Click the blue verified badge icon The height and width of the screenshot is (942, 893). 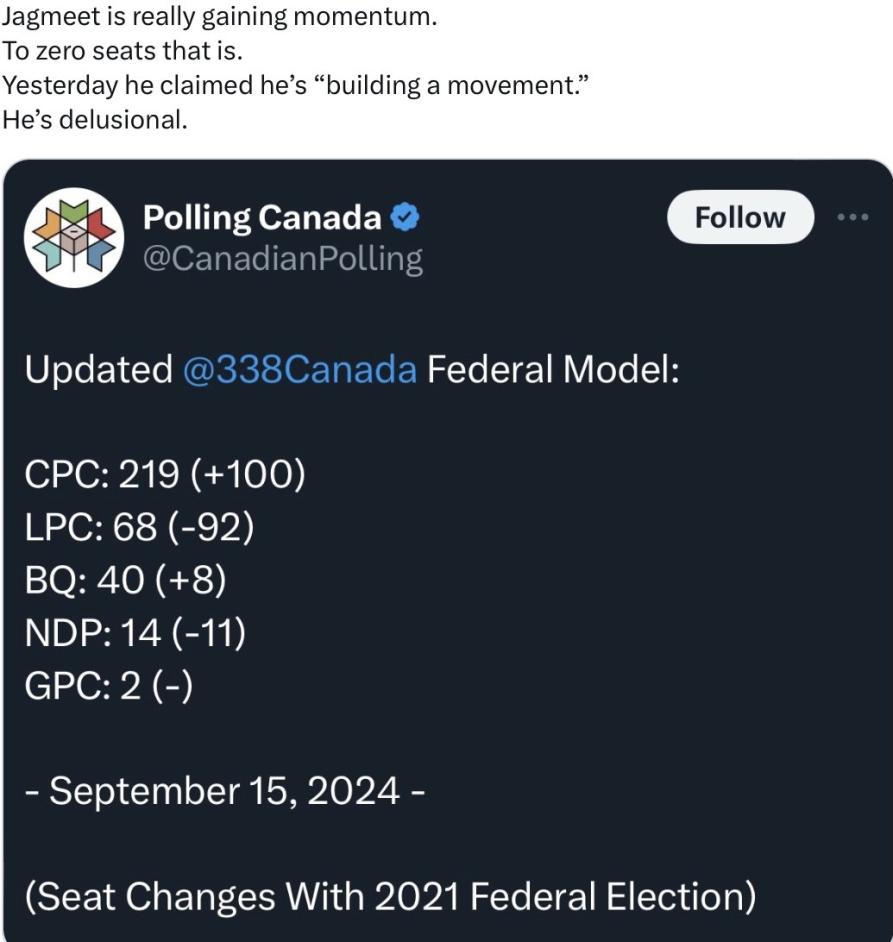404,216
